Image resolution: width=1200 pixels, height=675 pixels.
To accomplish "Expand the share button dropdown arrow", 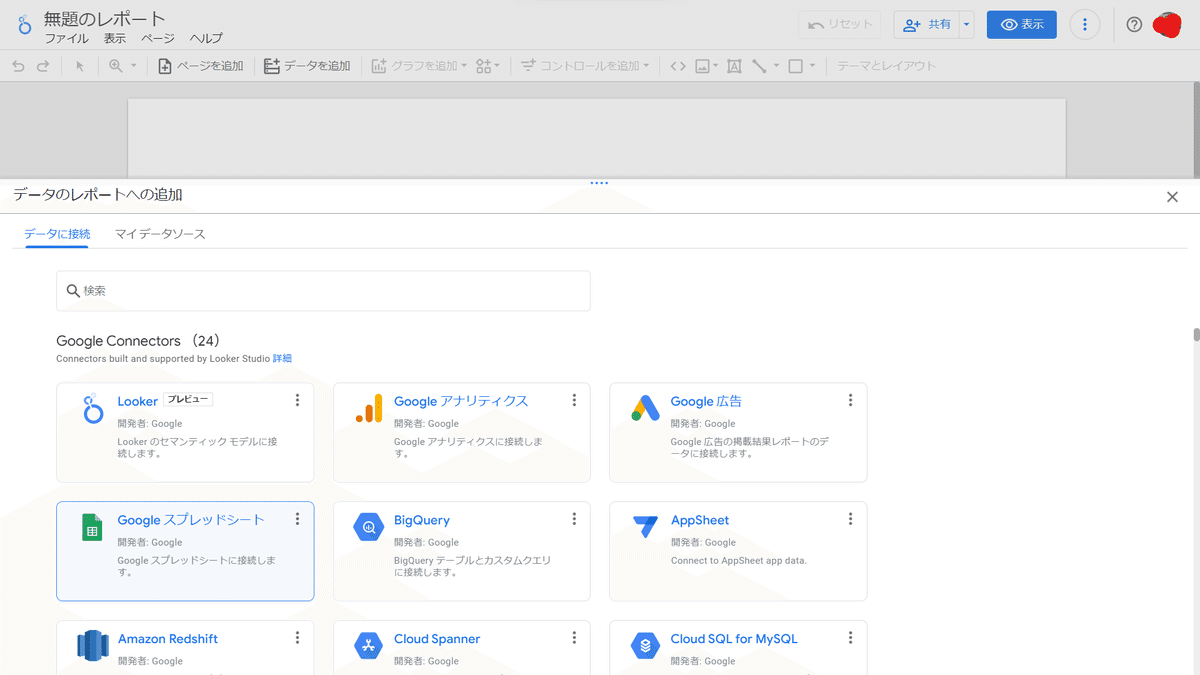I will [966, 25].
